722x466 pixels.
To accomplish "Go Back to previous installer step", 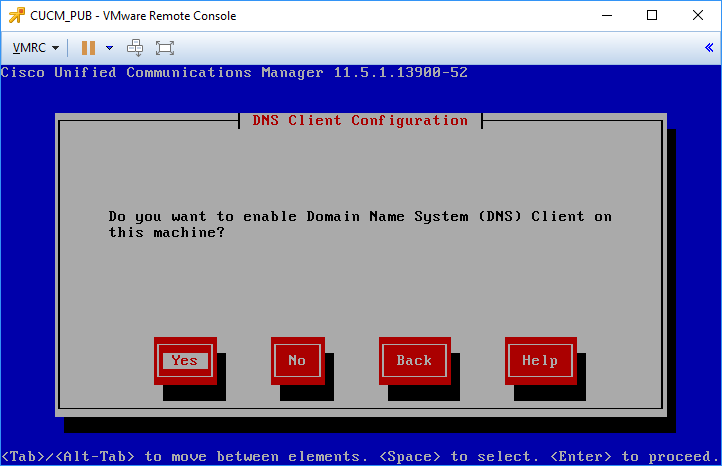I will coord(414,361).
